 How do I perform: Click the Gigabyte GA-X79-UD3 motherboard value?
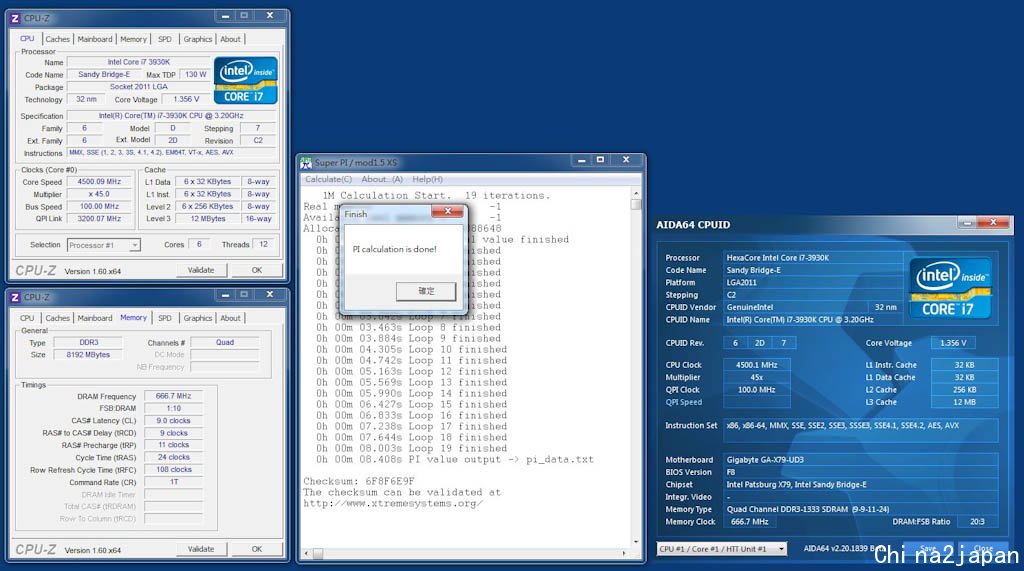[860, 459]
